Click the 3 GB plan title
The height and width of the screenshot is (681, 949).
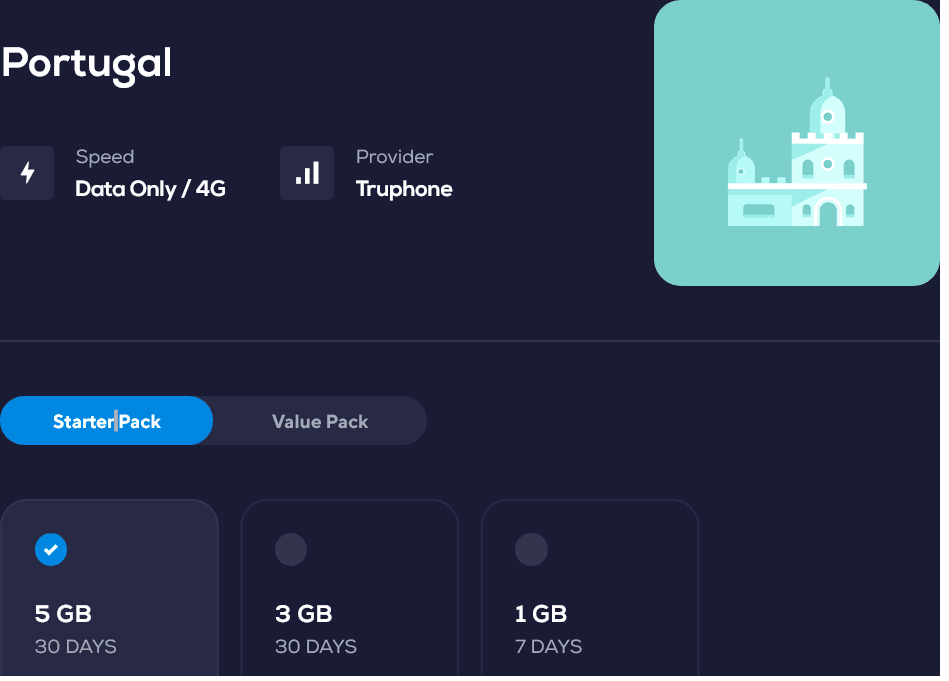point(303,613)
